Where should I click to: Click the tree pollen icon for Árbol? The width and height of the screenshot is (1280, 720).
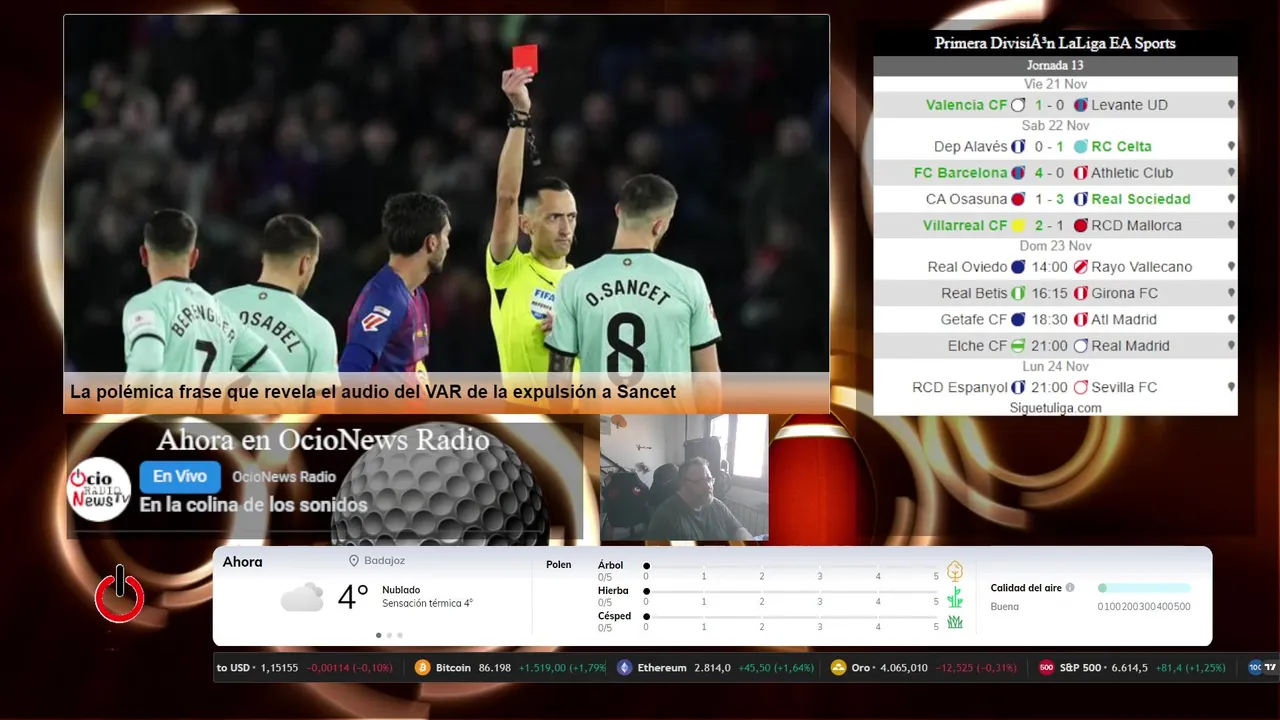[955, 571]
